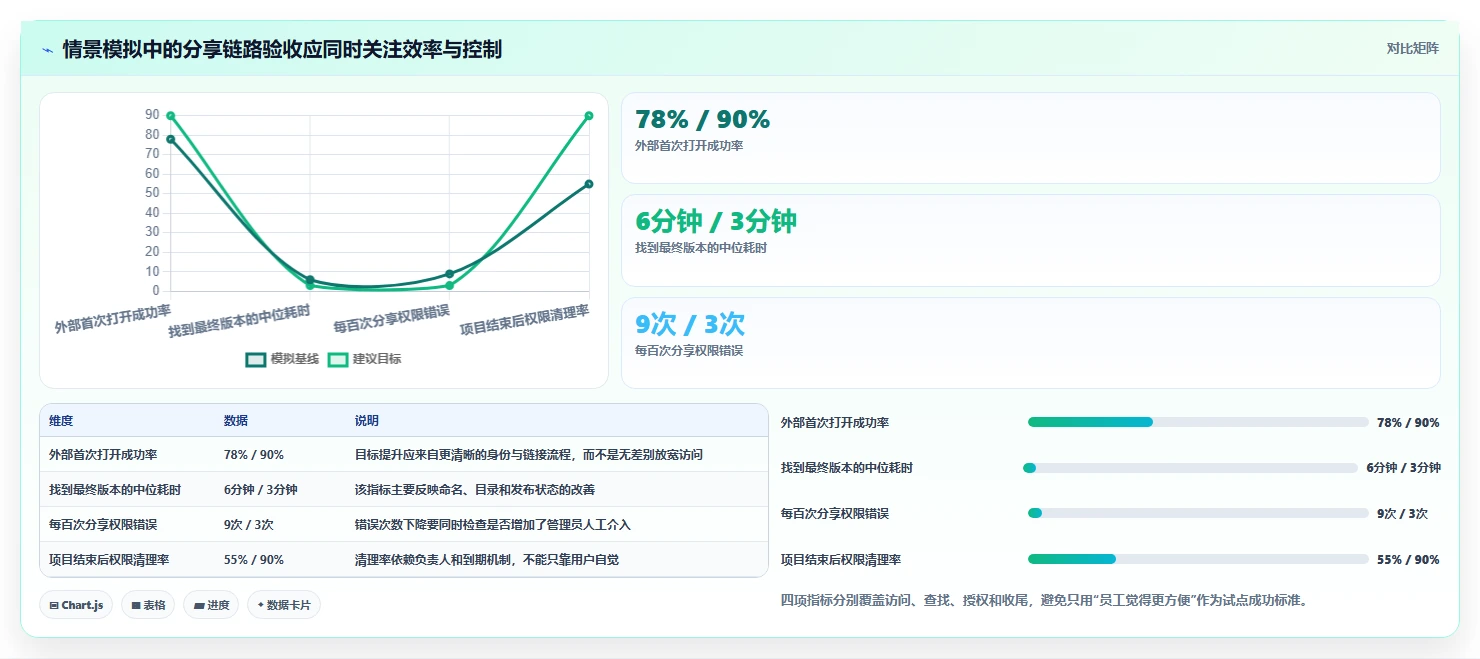Click the description starting 错误次数下降要同时检查

pyautogui.click(x=493, y=525)
